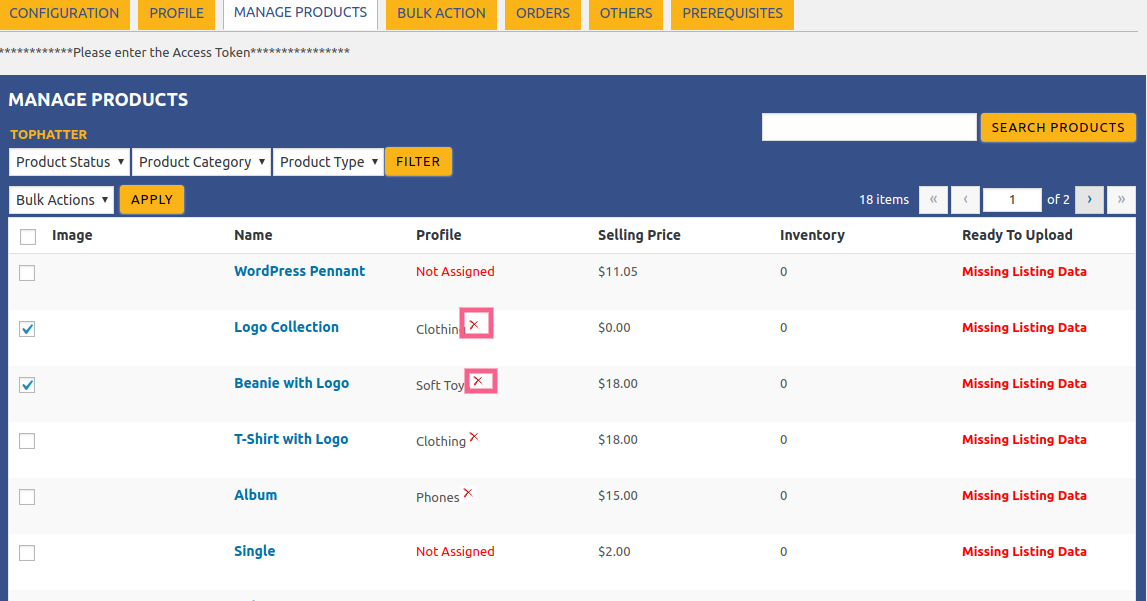This screenshot has width=1147, height=601.
Task: Jump to last page of products
Action: pyautogui.click(x=1121, y=200)
